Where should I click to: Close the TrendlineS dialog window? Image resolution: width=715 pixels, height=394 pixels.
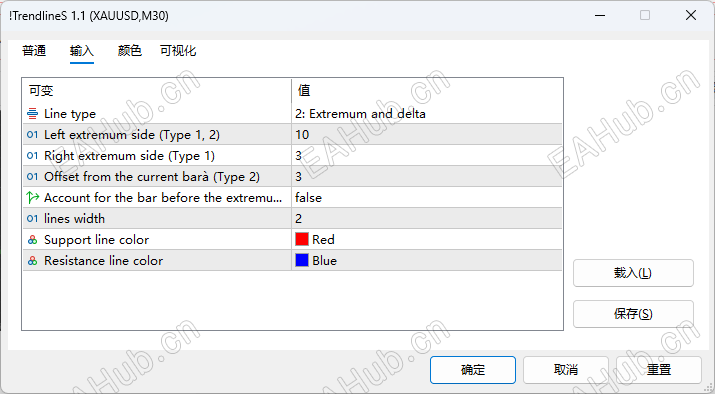point(691,16)
